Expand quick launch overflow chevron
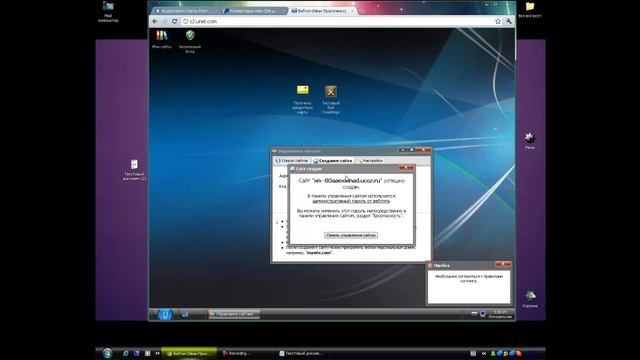 click(x=157, y=353)
